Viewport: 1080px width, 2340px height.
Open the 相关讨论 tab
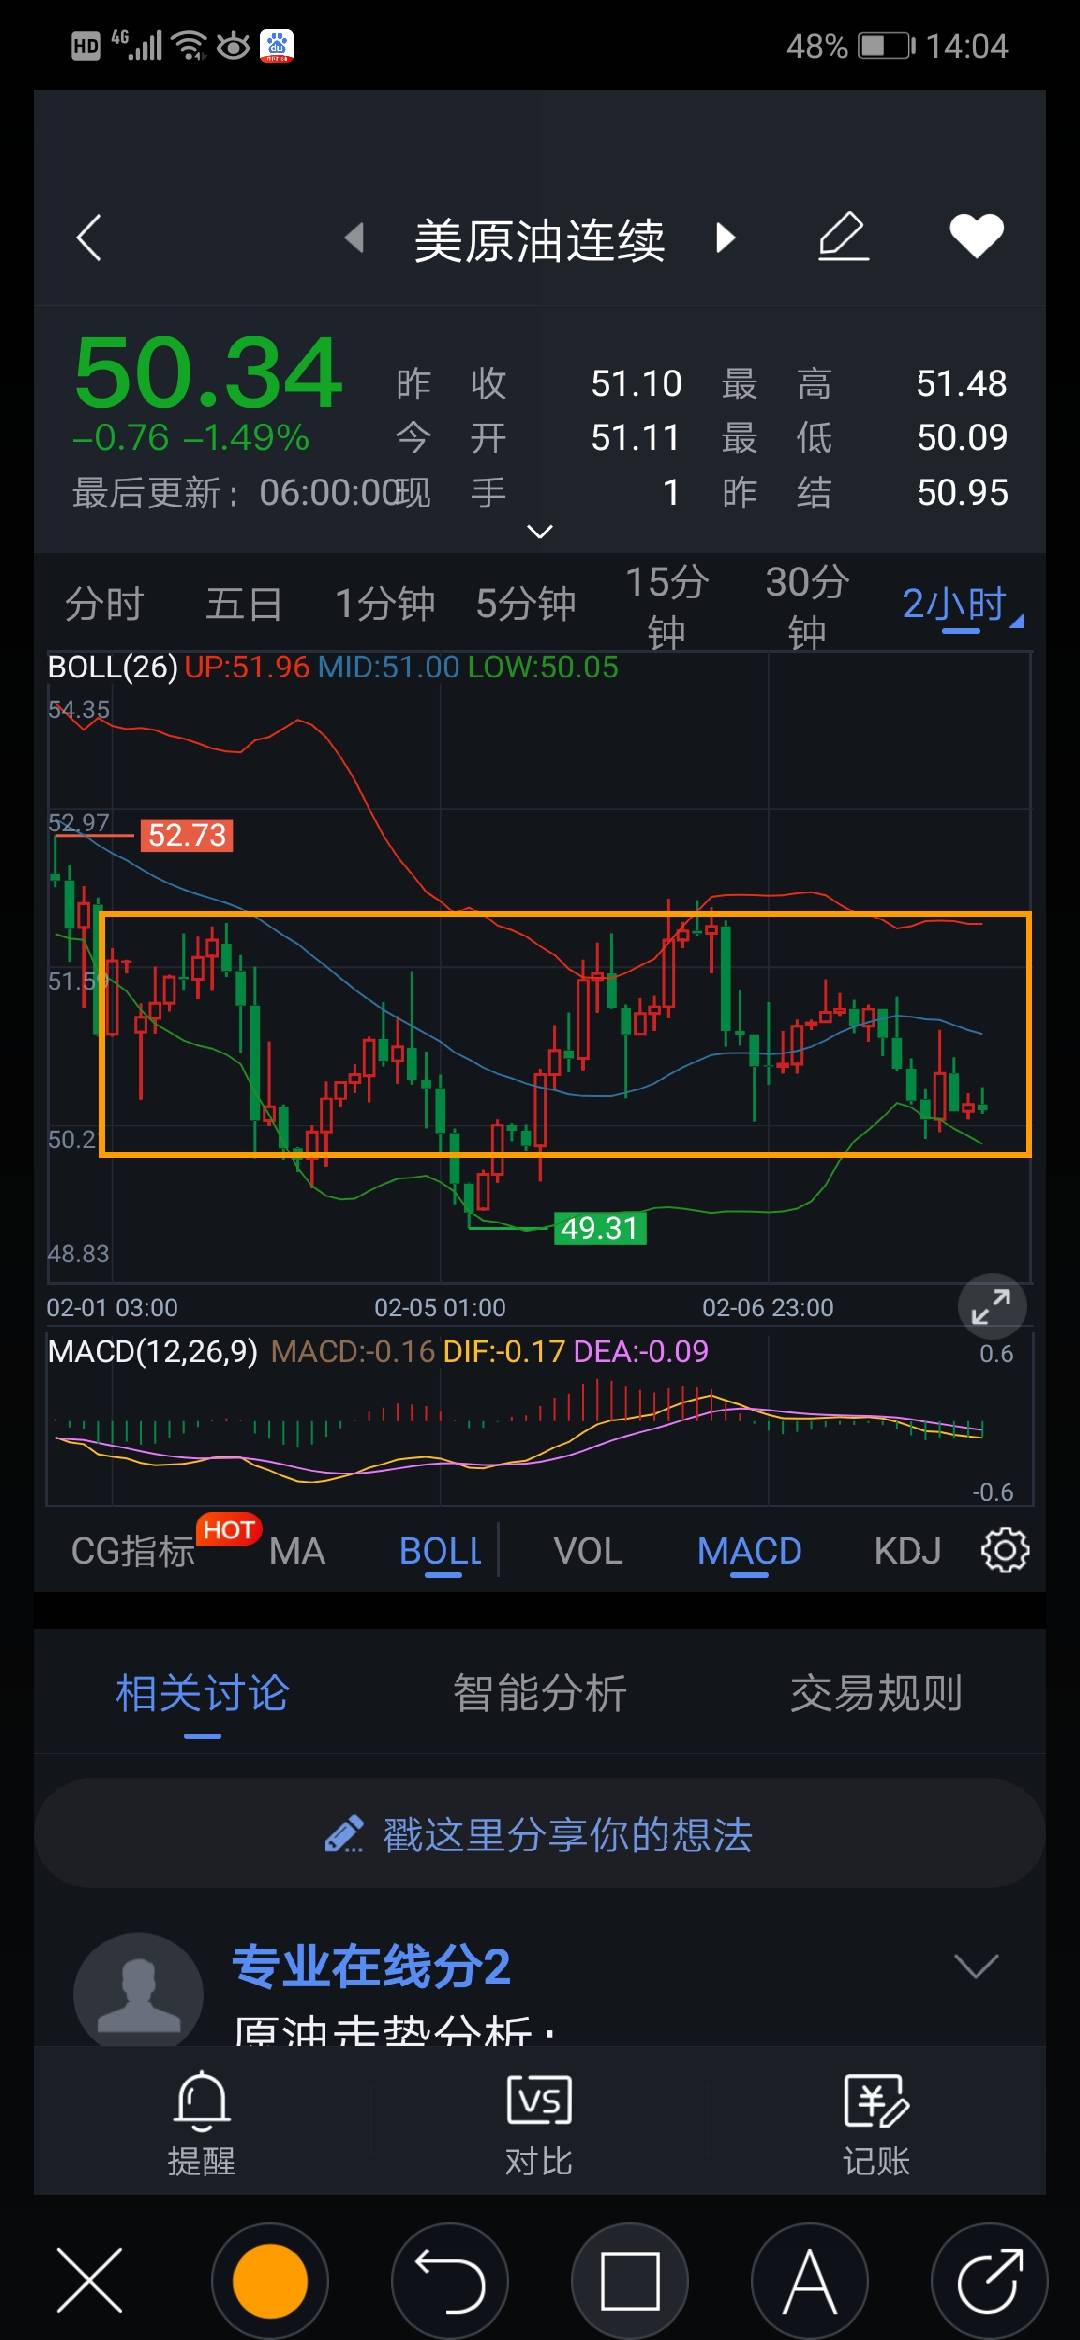pyautogui.click(x=202, y=1693)
